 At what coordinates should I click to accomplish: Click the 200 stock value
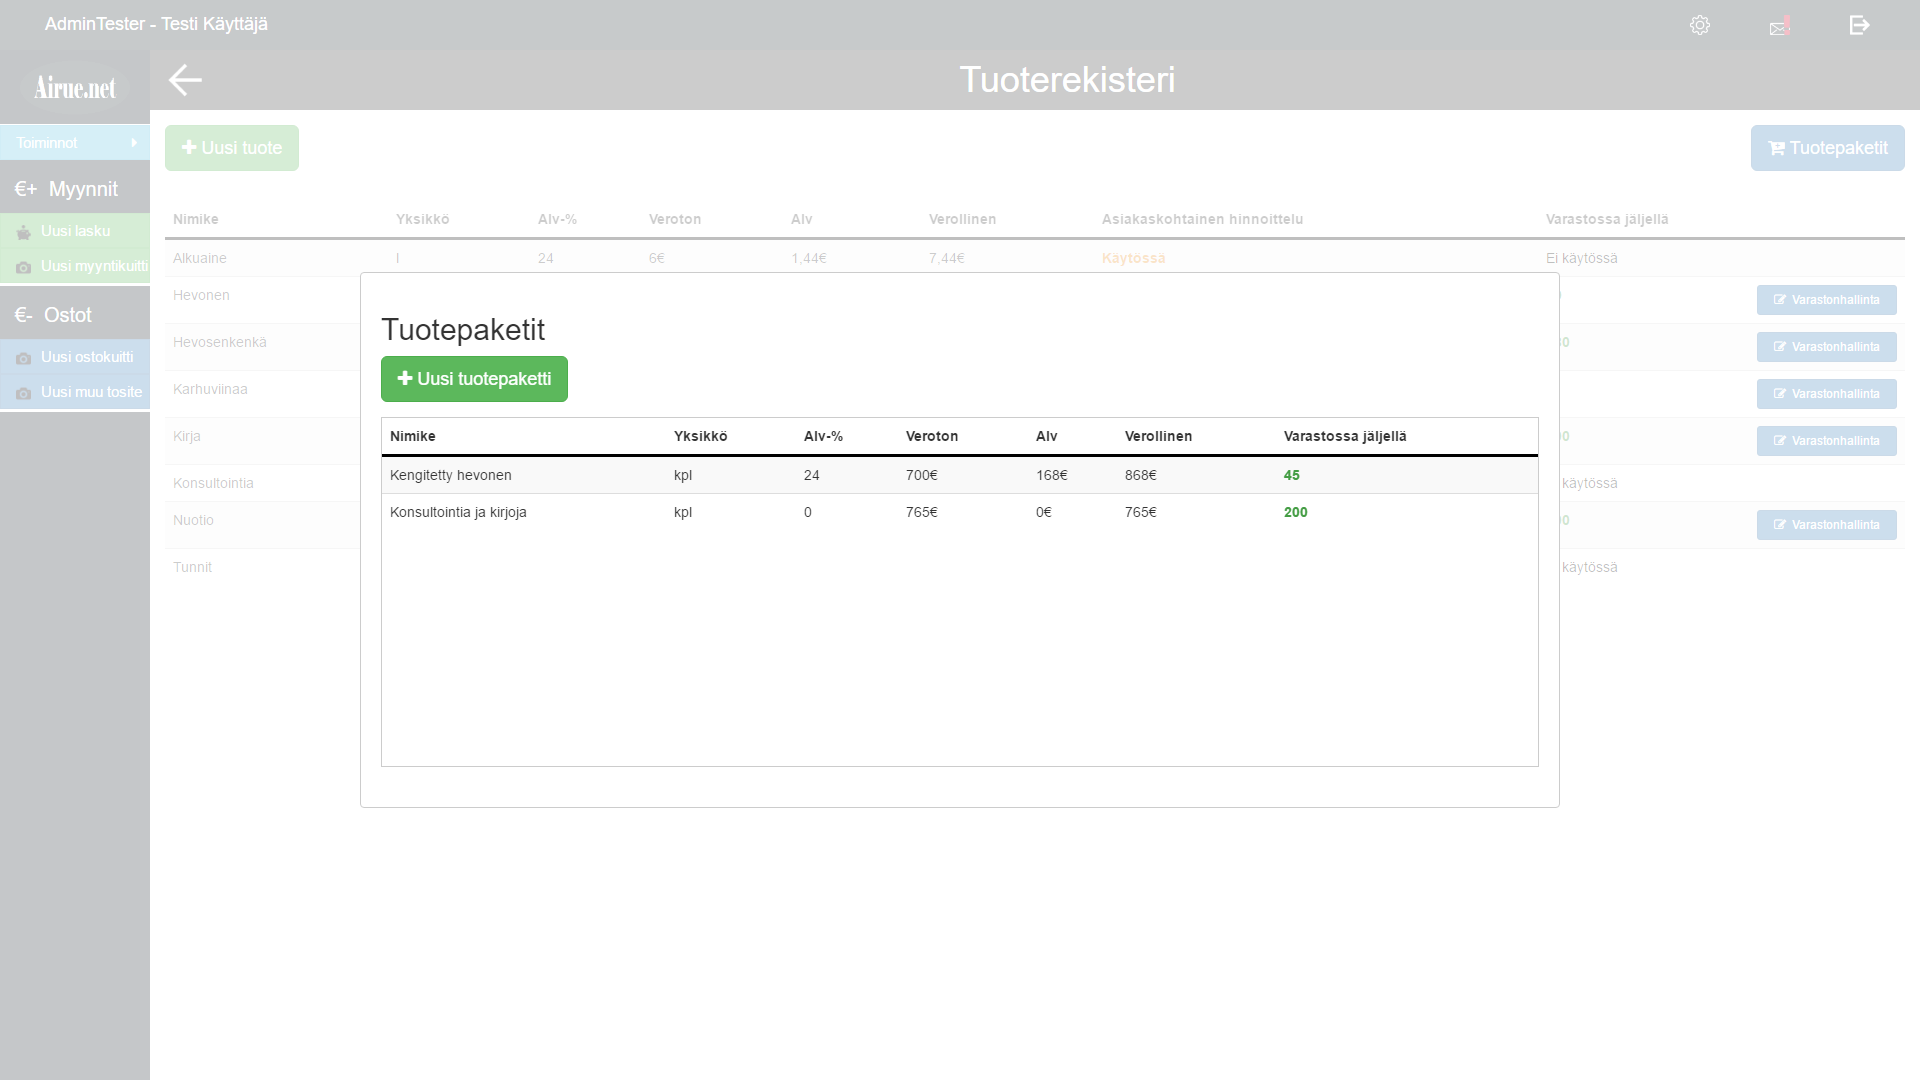coord(1296,512)
